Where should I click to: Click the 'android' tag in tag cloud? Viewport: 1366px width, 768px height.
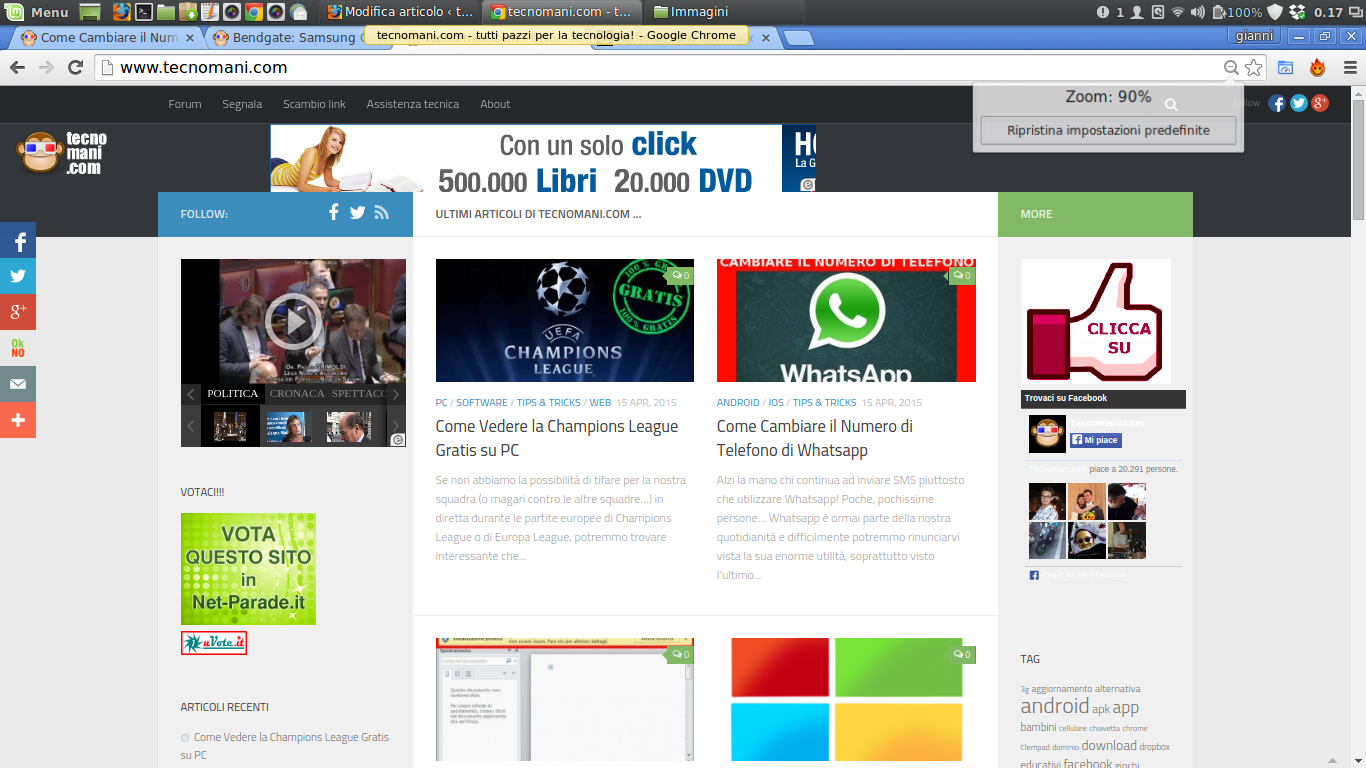click(1054, 707)
